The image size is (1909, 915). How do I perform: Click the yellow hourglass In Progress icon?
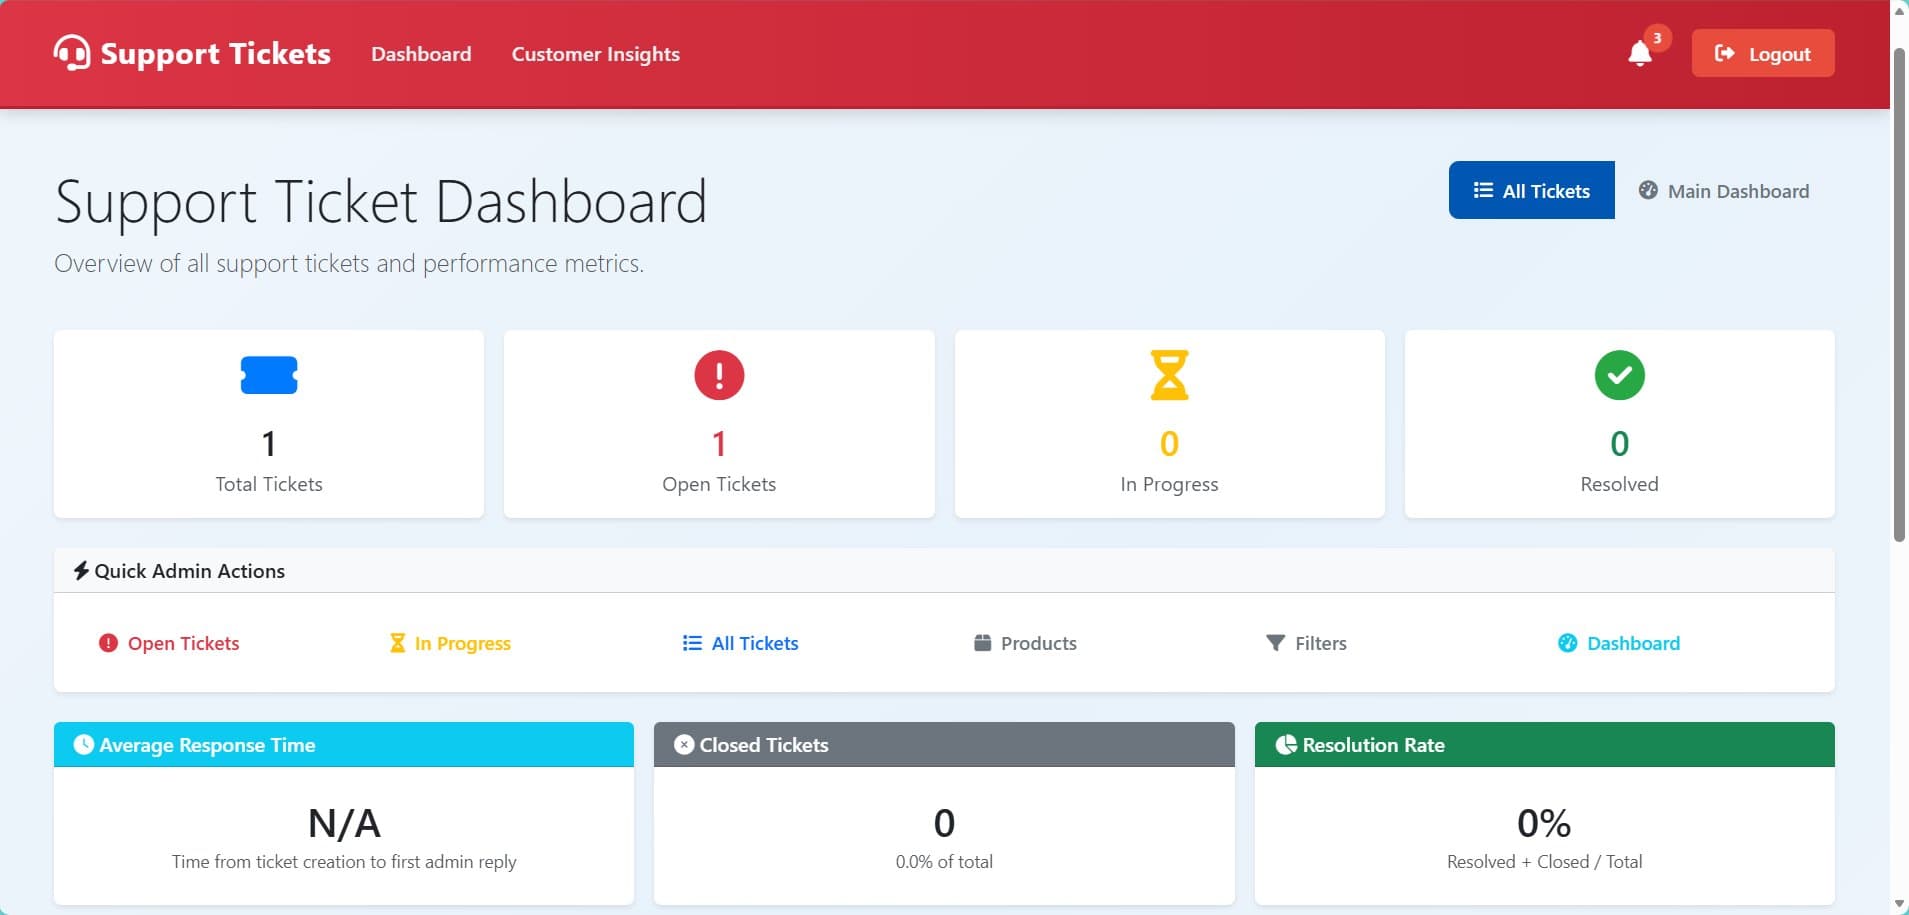click(x=1169, y=375)
